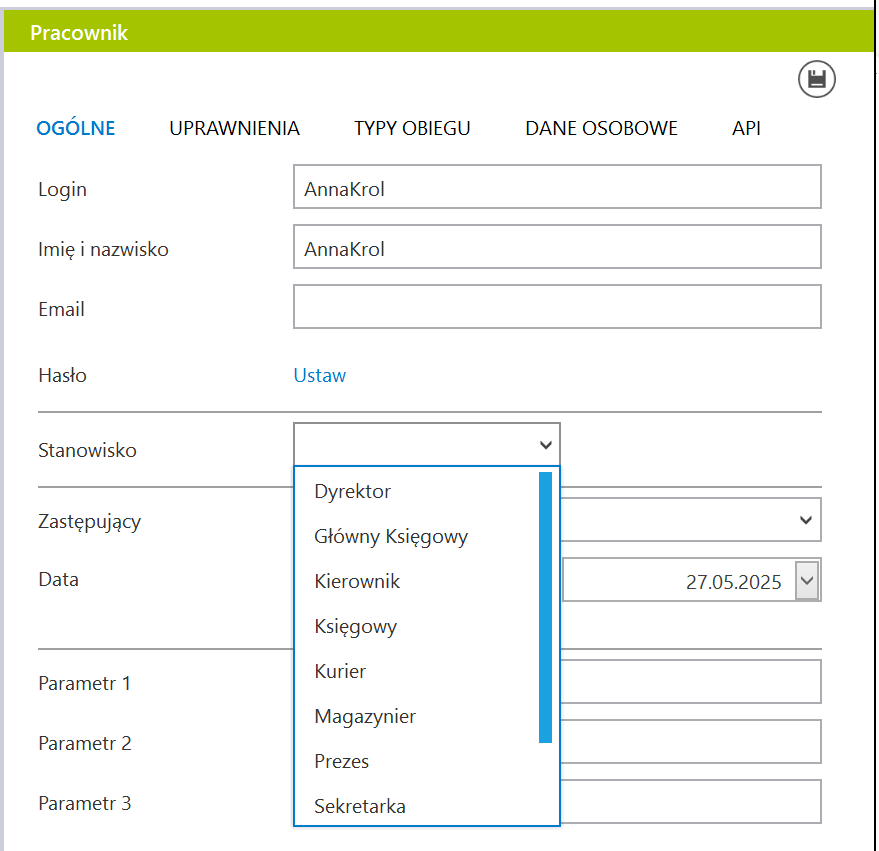The height and width of the screenshot is (851, 879).
Task: Switch to the UPRAWNIENIA tab
Action: click(x=234, y=128)
